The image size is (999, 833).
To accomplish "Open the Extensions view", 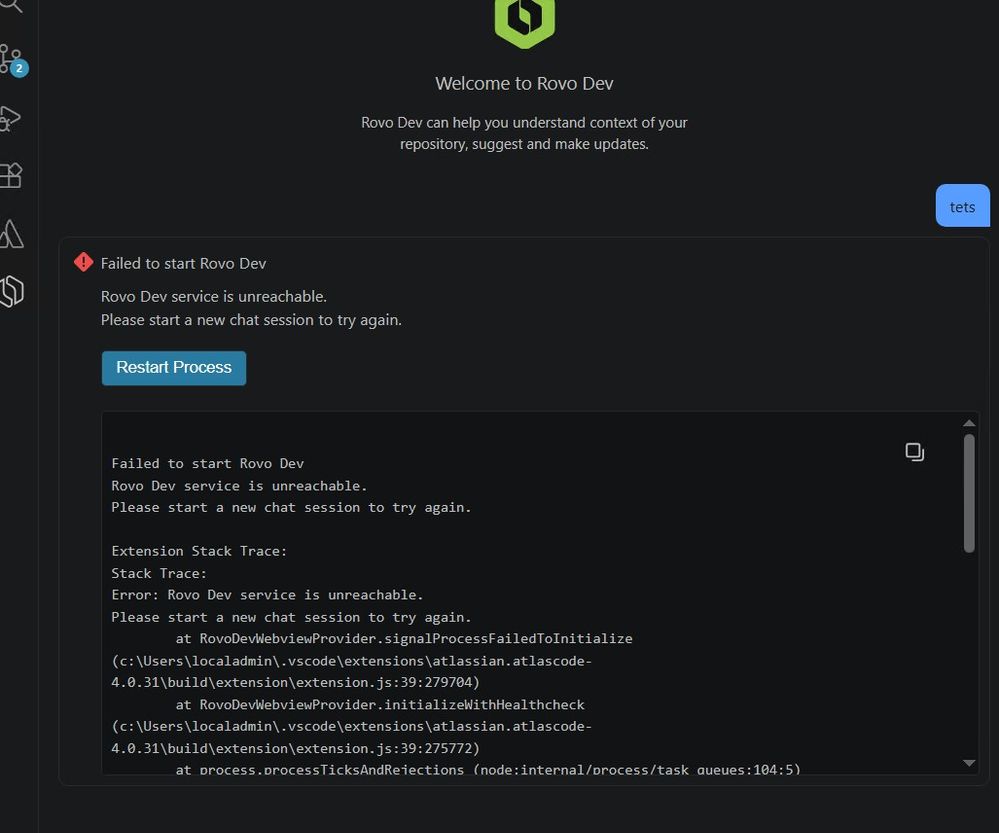I will pyautogui.click(x=11, y=175).
